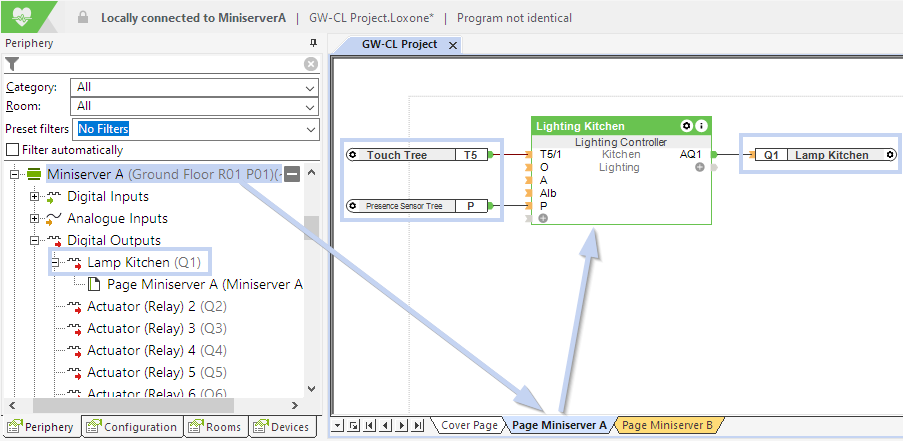Enable Filter automatically checkbox

[12, 150]
